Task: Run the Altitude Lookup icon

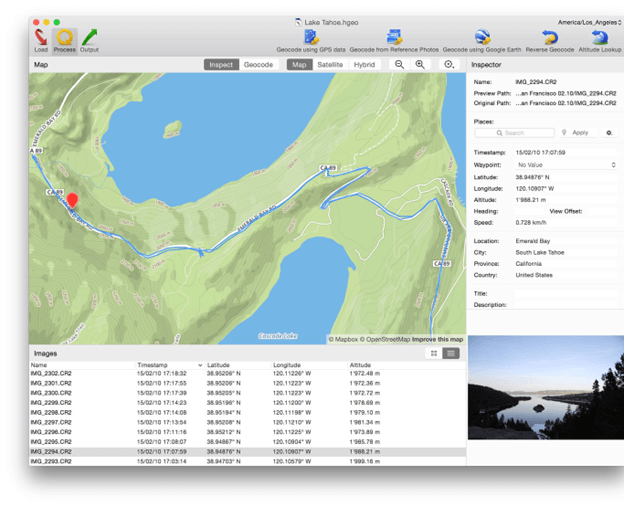Action: point(599,37)
